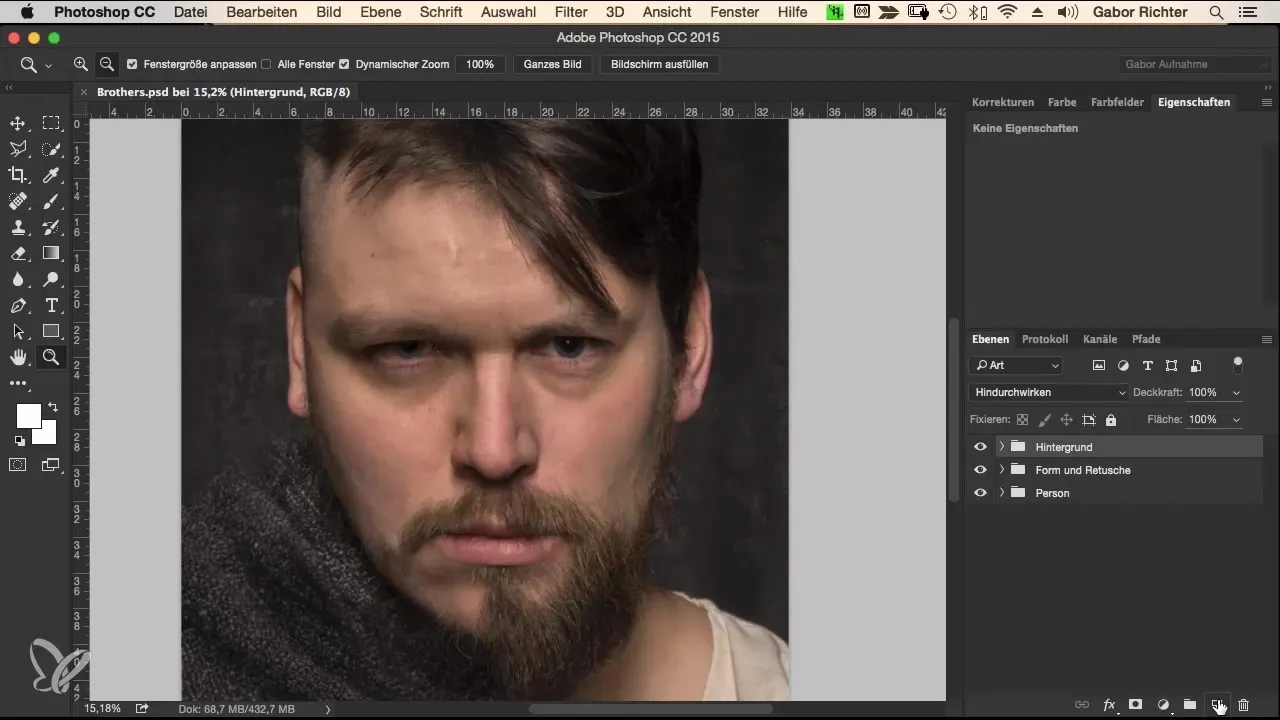
Task: Create a new adjustment layer
Action: [x=1163, y=705]
